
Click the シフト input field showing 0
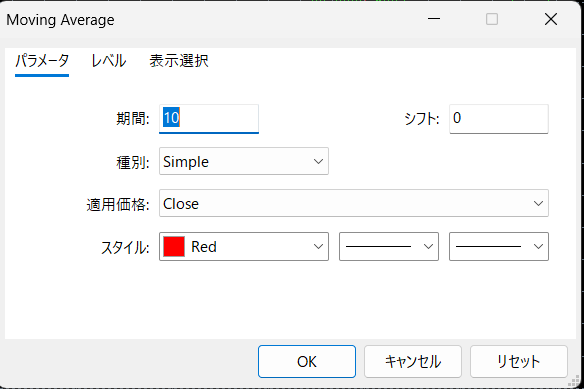click(x=499, y=118)
